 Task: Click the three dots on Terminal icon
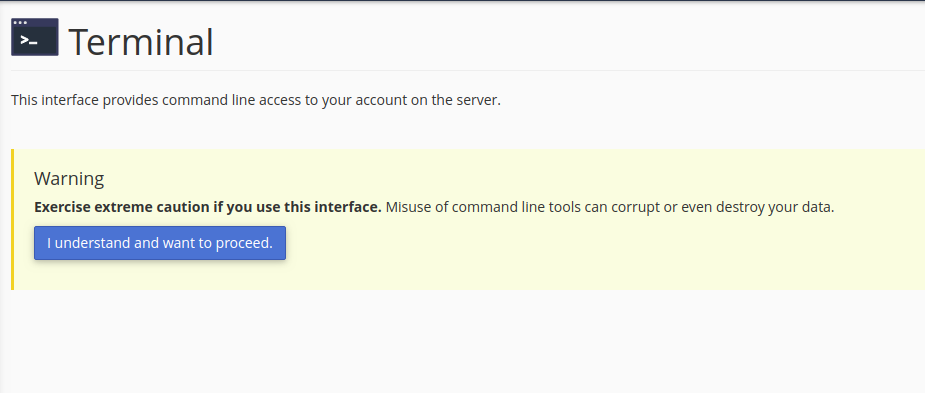(21, 23)
